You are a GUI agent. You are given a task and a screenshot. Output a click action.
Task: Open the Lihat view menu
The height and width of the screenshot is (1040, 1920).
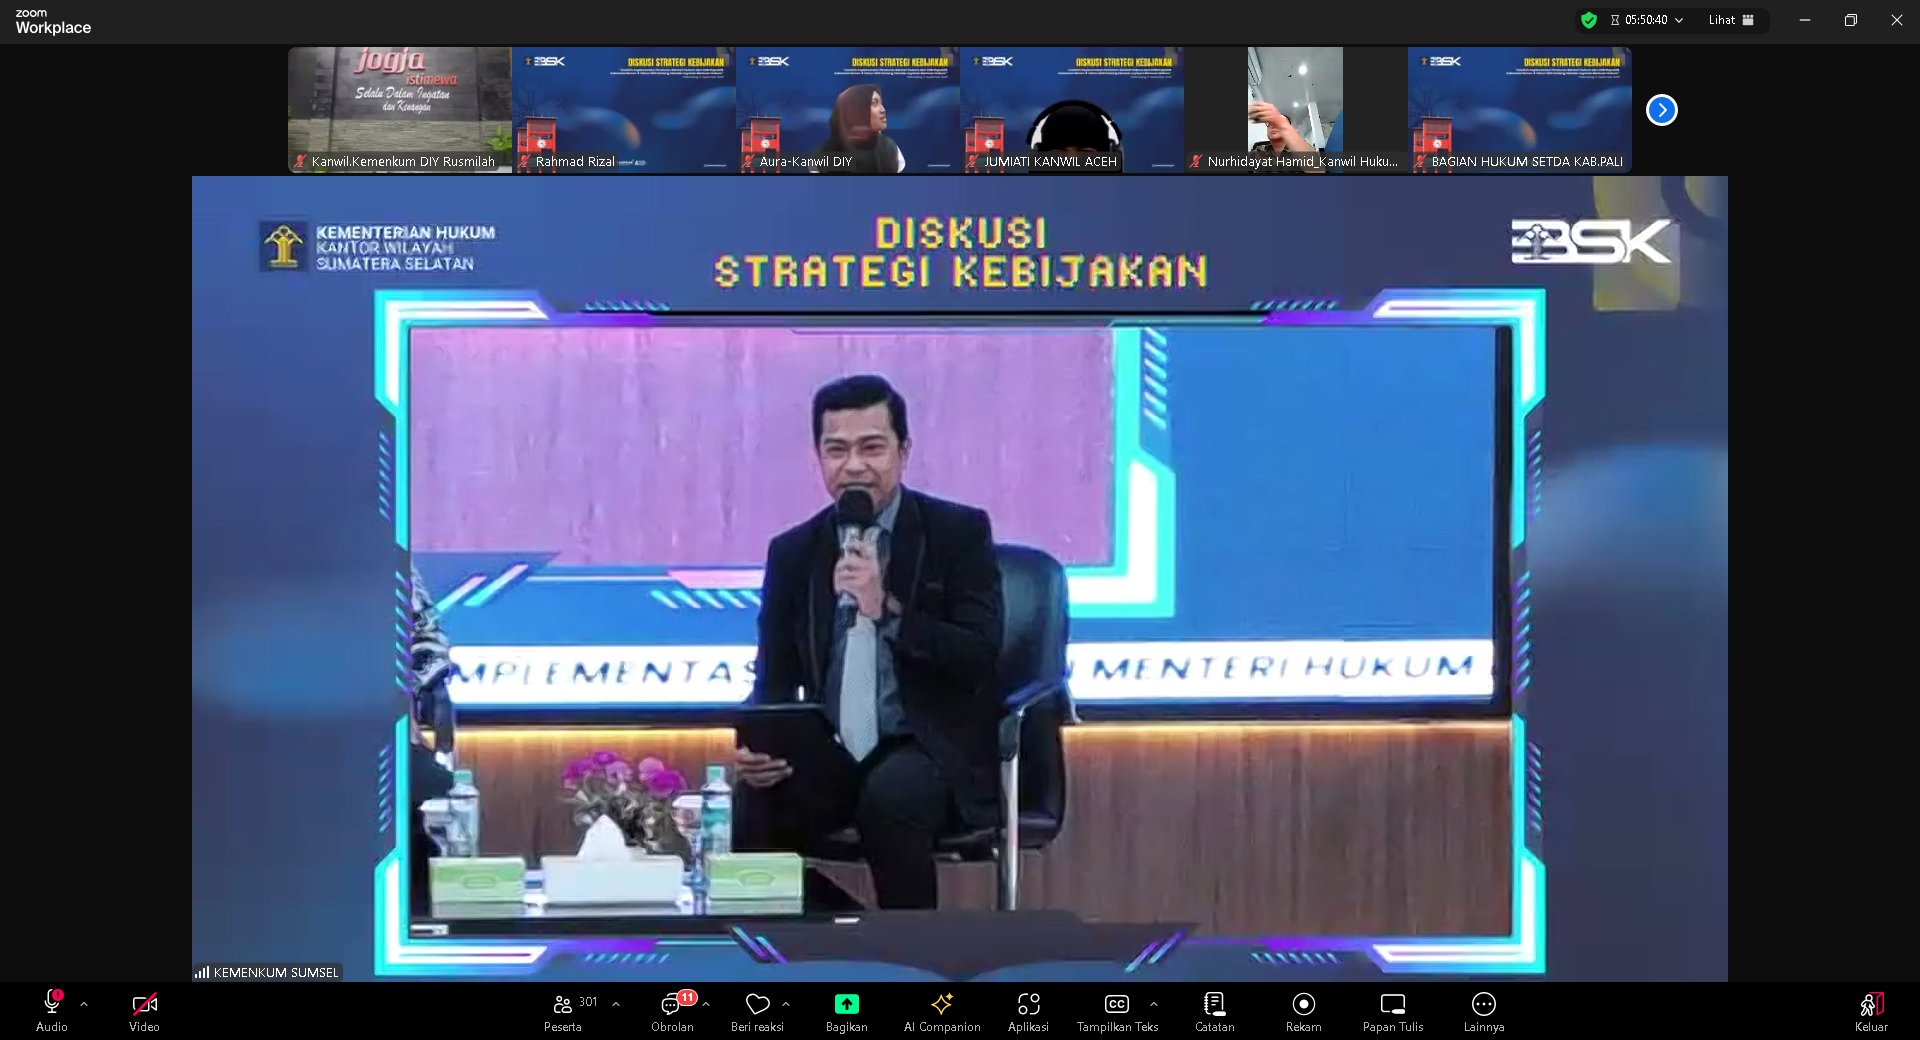tap(1731, 20)
